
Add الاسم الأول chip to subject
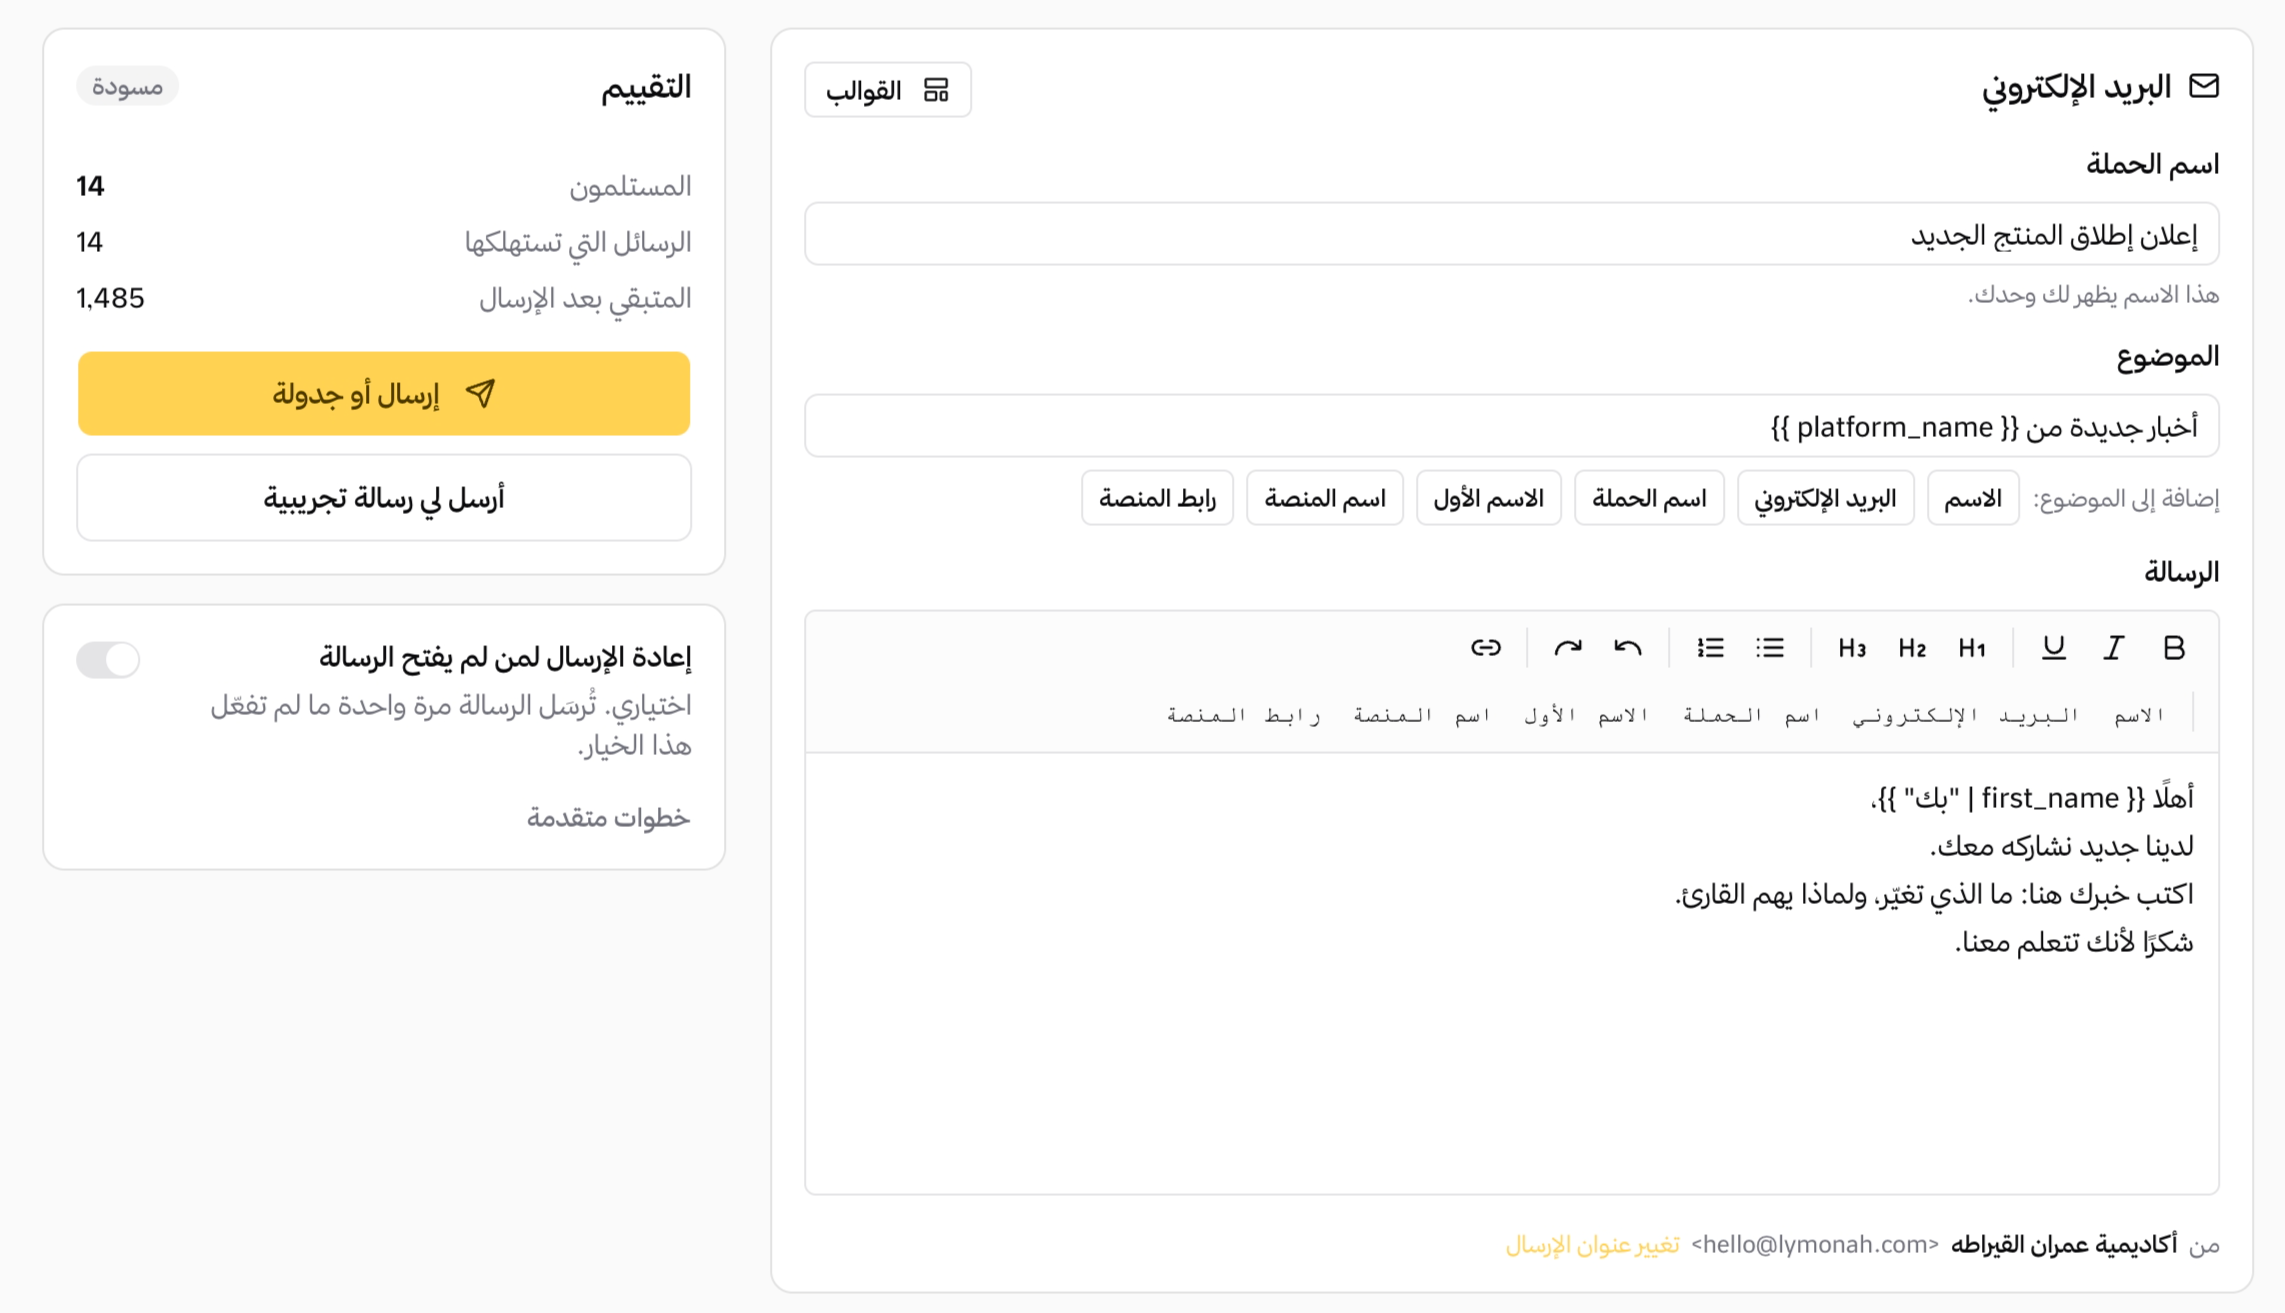[1488, 498]
